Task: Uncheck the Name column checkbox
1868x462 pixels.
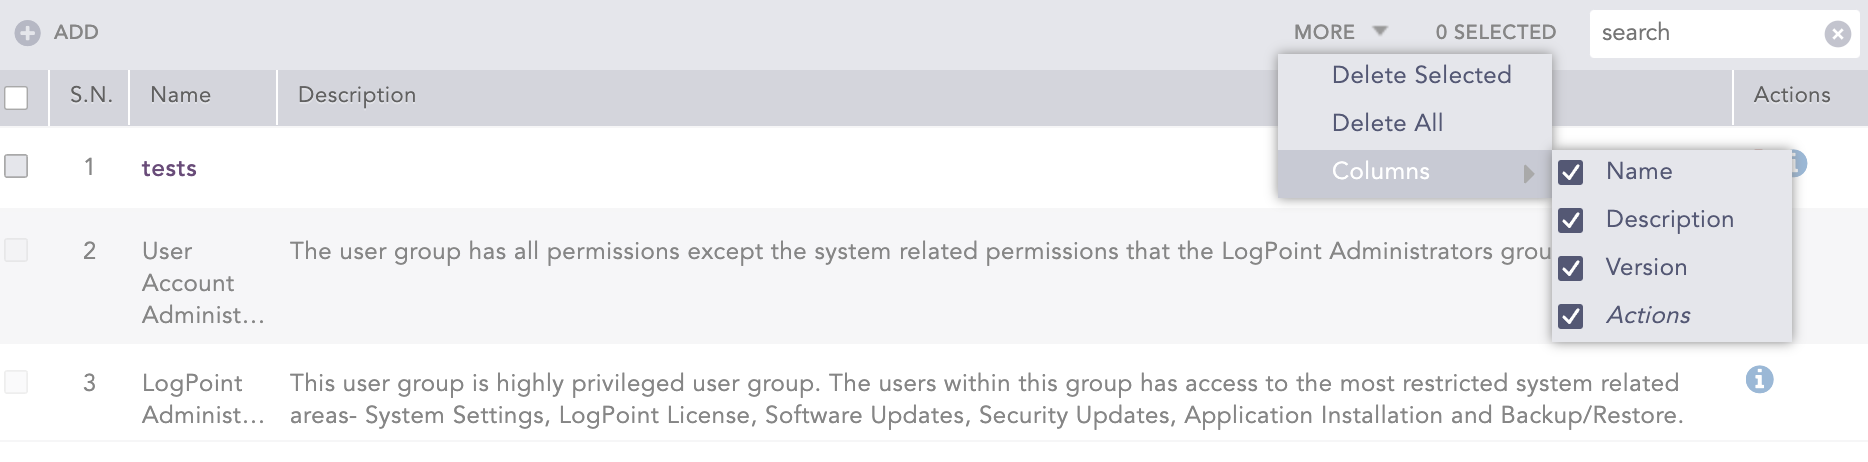Action: (x=1571, y=172)
